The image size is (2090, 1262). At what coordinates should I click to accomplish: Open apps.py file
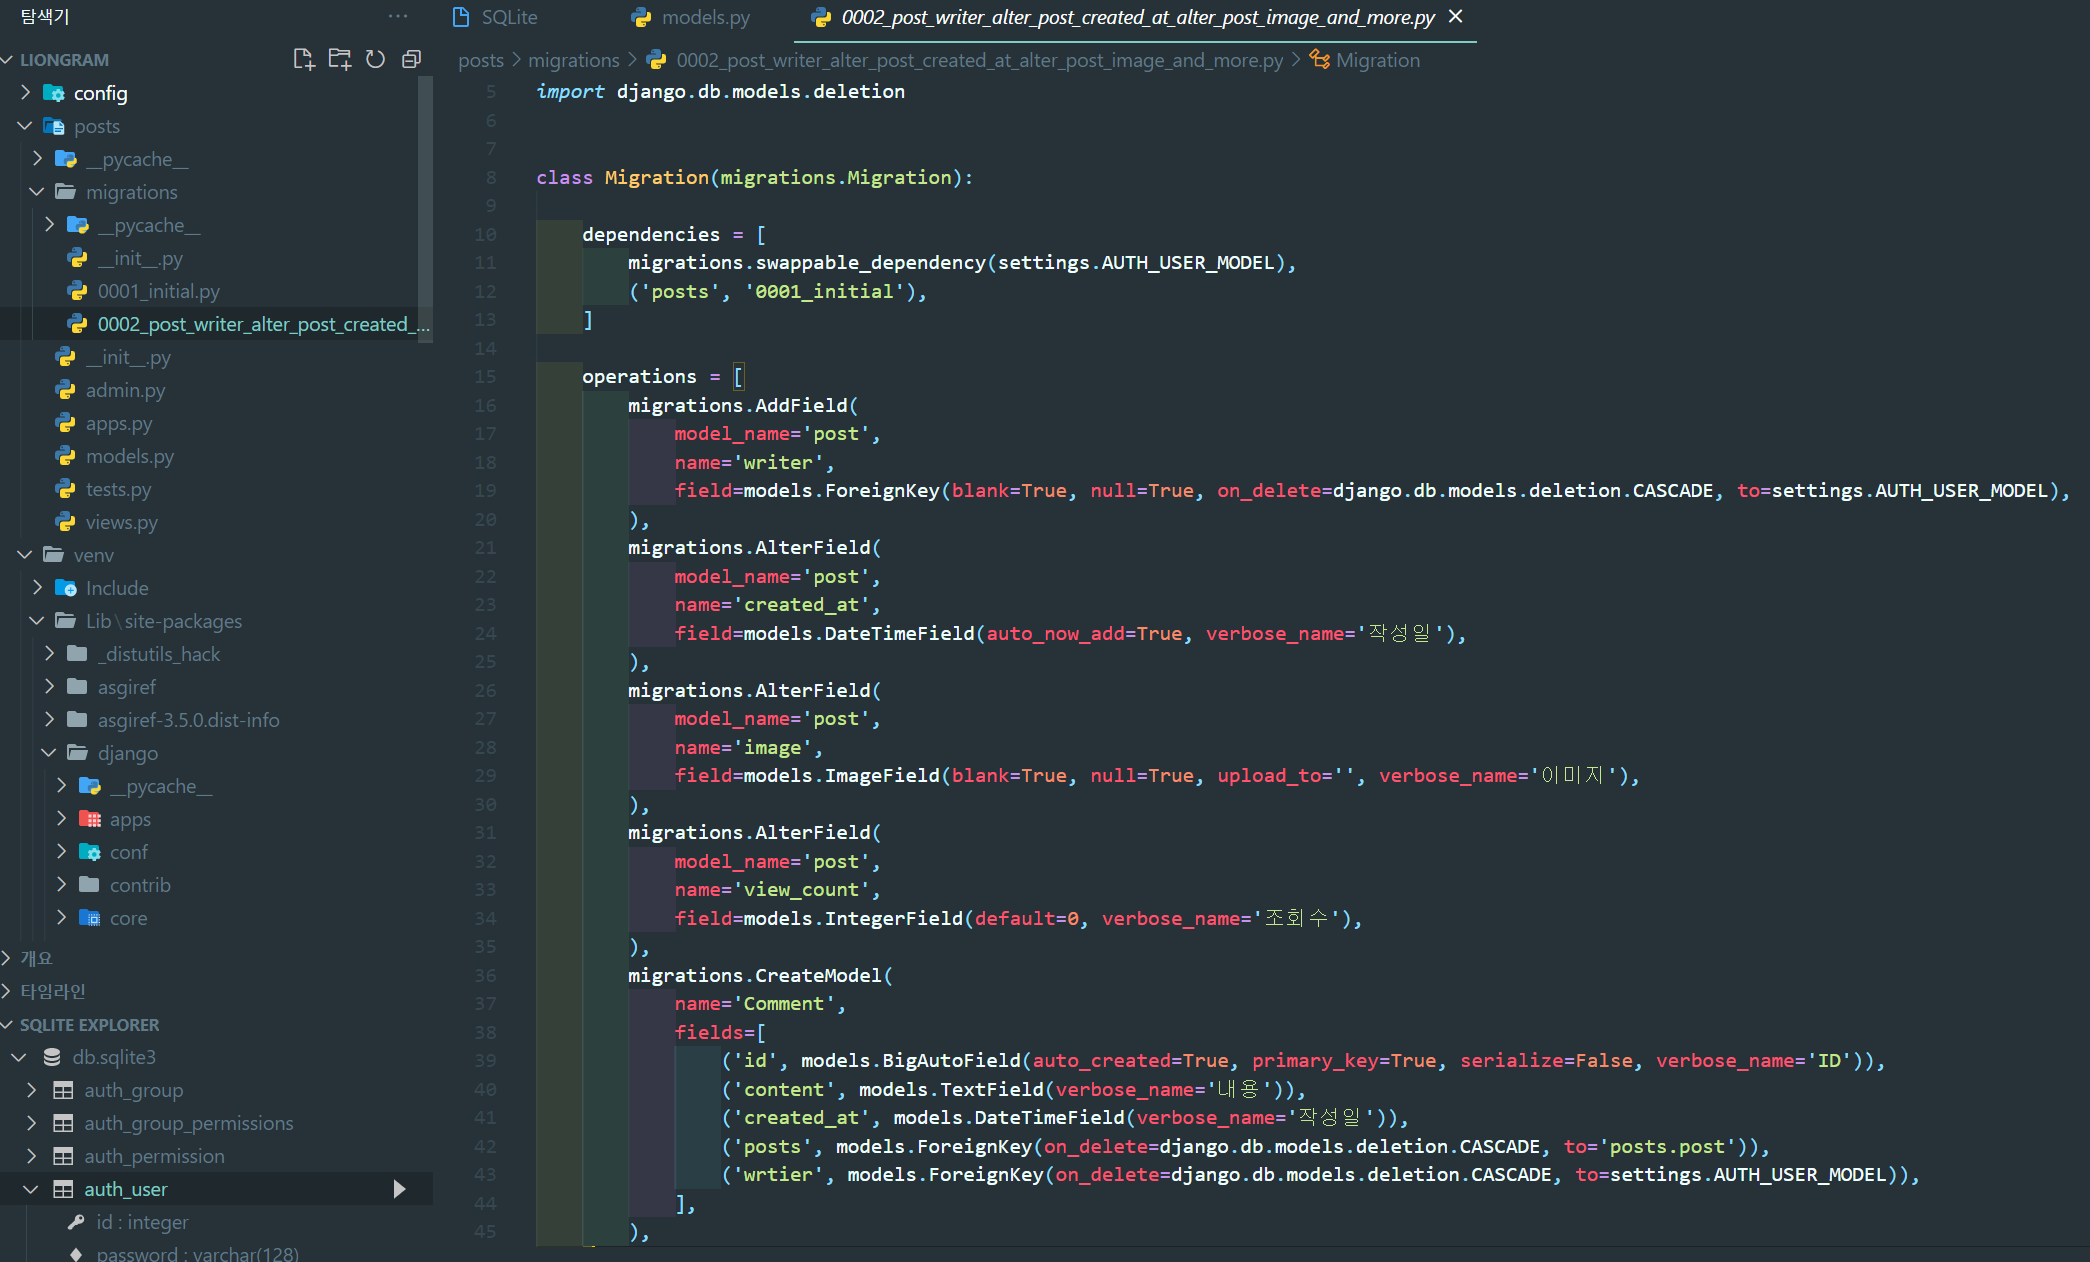pos(119,423)
